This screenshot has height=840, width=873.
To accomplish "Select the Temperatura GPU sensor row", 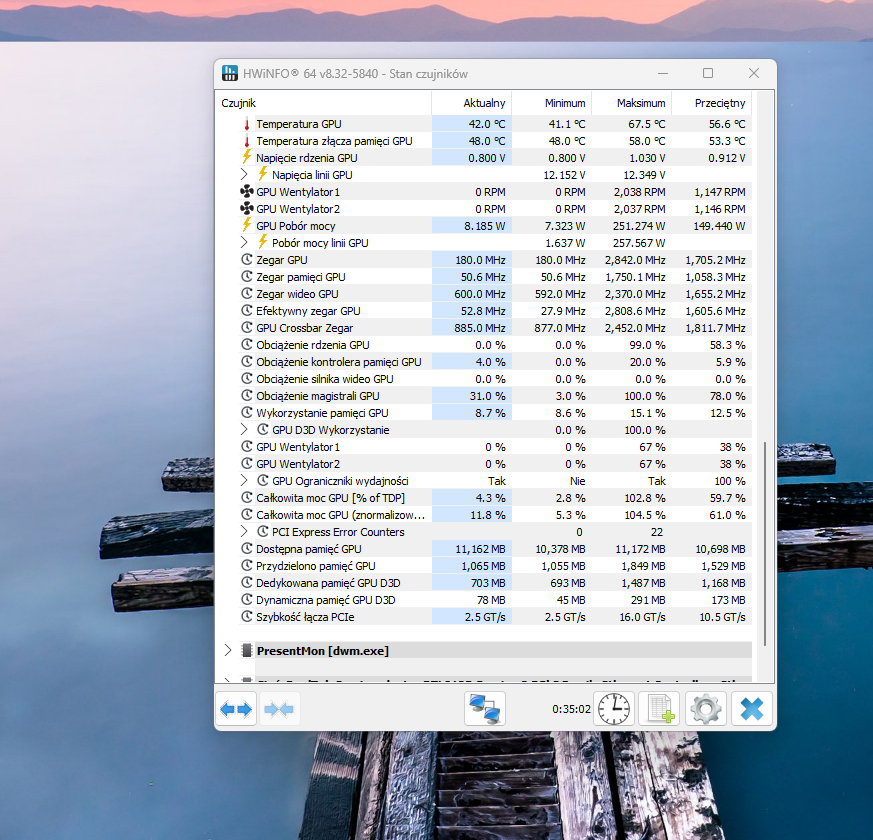I will coord(298,124).
